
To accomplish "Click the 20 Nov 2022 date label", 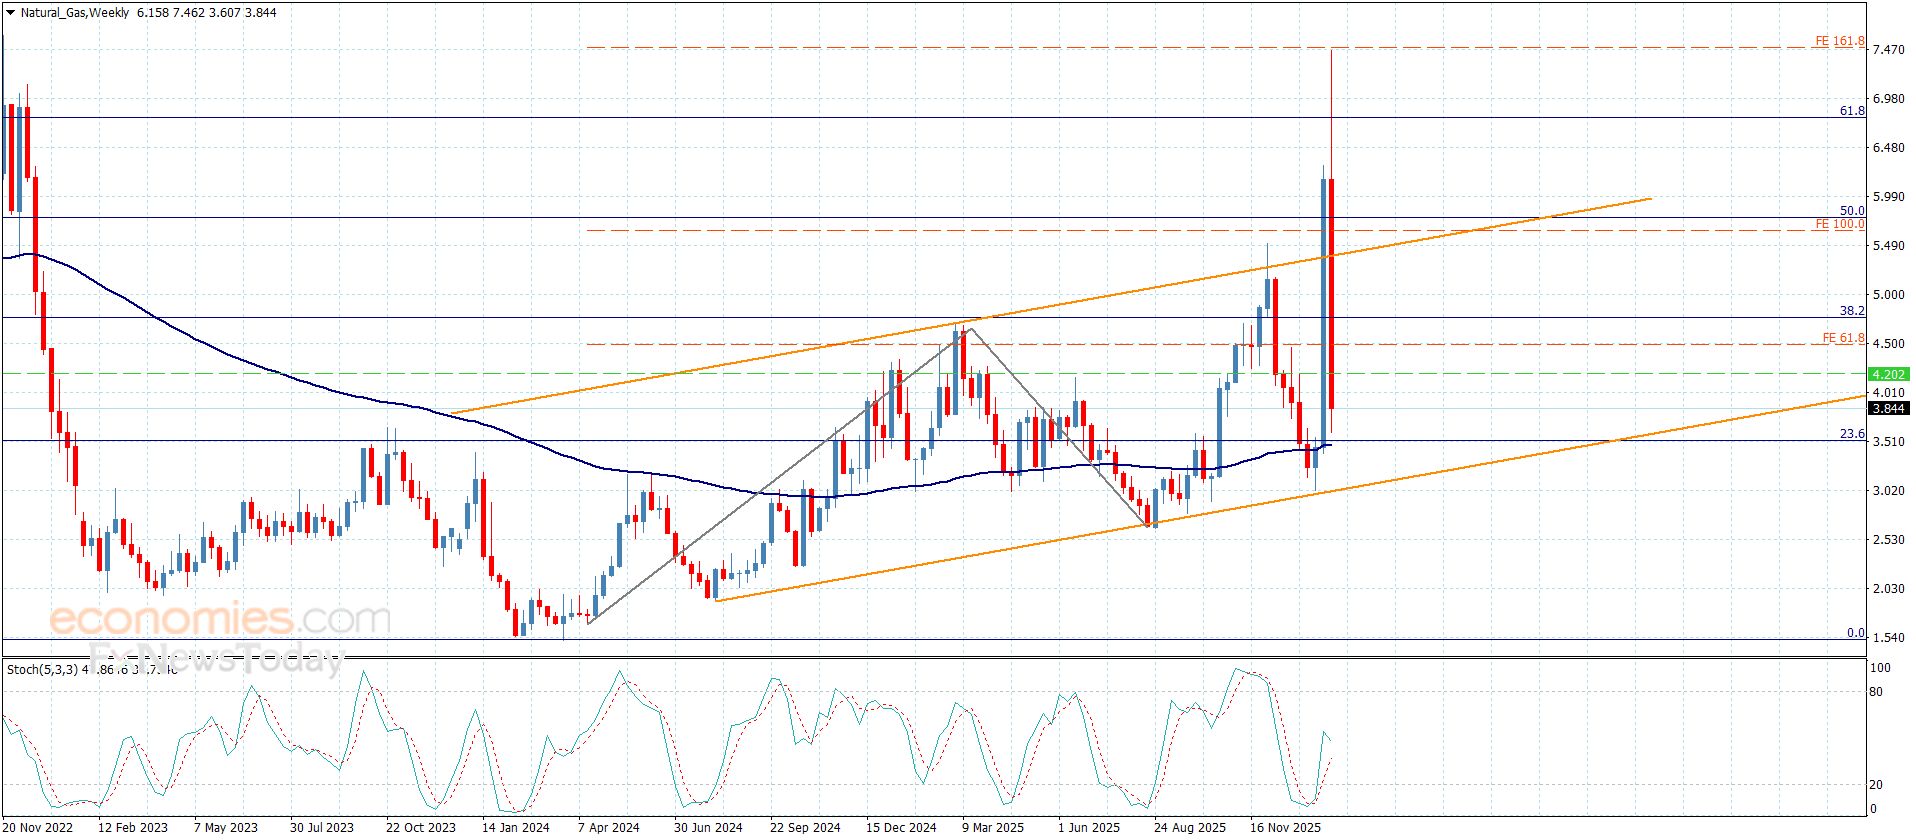I will tap(37, 828).
